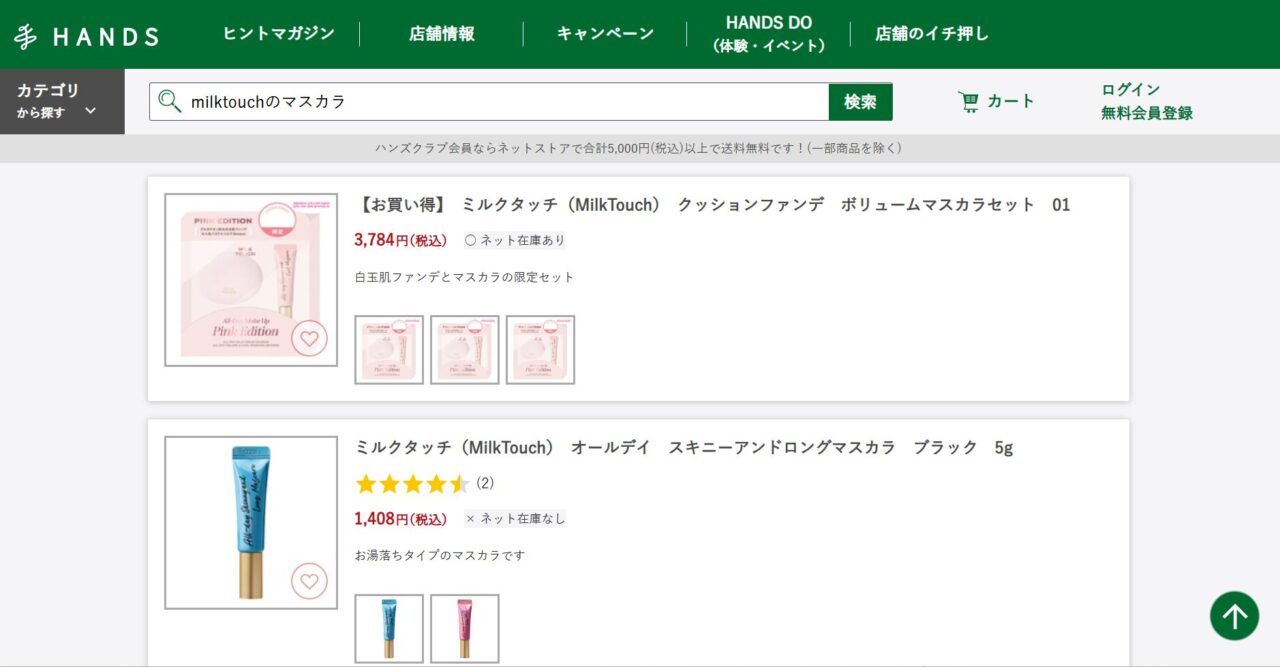Click the magnifier icon in search box
The image size is (1280, 667).
click(170, 101)
